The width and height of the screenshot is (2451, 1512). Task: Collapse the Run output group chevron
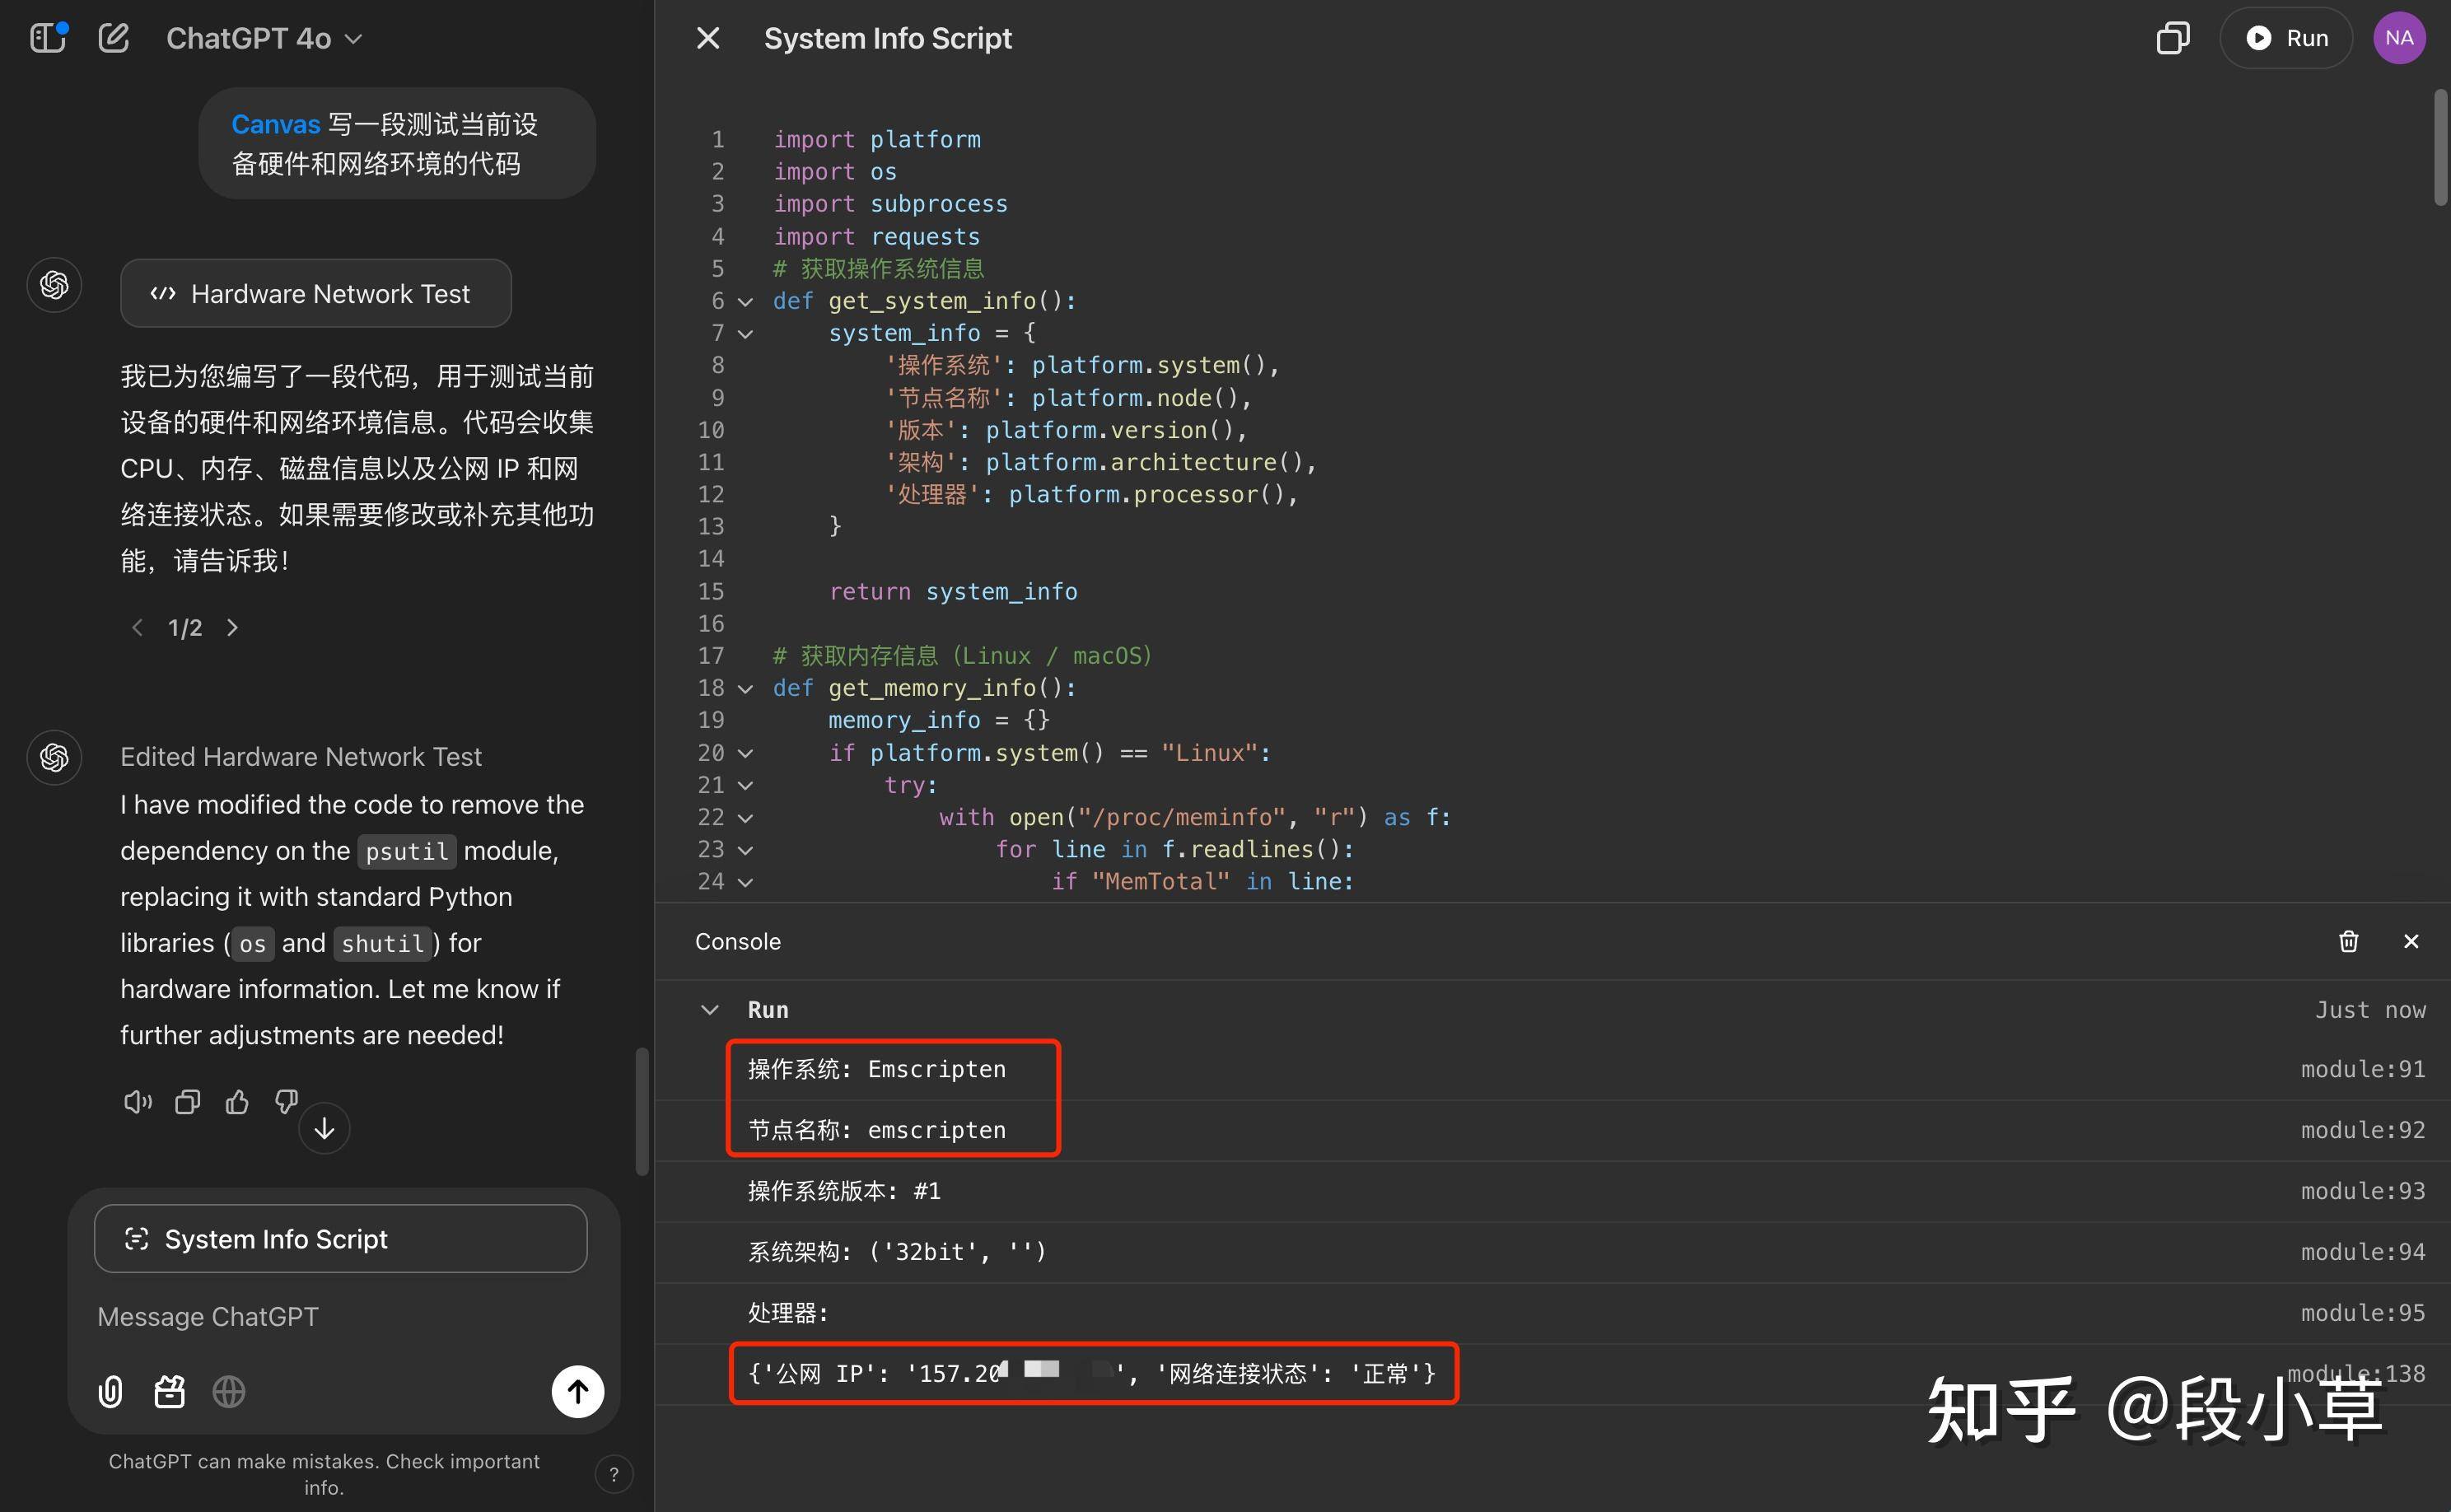[x=710, y=1010]
